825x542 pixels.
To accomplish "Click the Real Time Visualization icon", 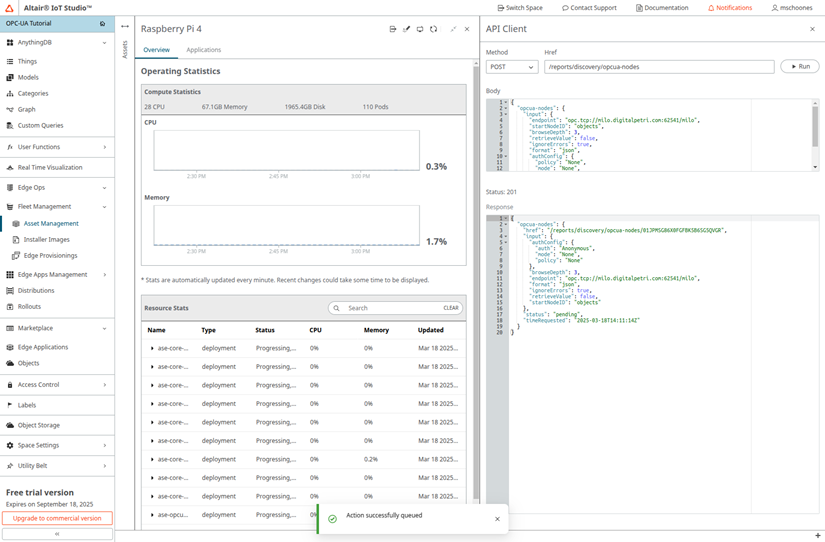I will pos(9,168).
